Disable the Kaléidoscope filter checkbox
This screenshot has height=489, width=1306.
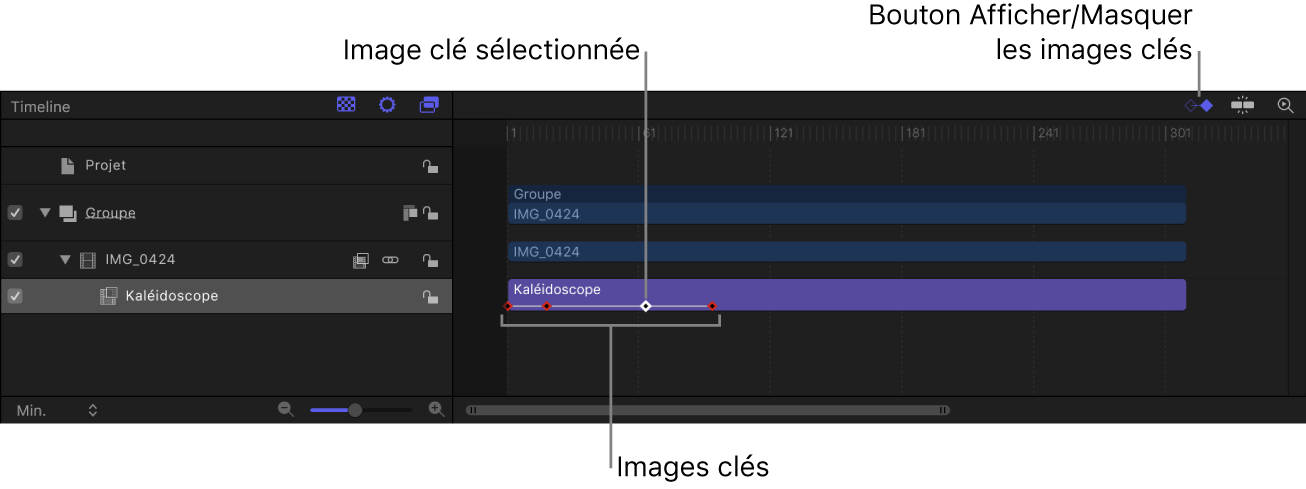15,296
